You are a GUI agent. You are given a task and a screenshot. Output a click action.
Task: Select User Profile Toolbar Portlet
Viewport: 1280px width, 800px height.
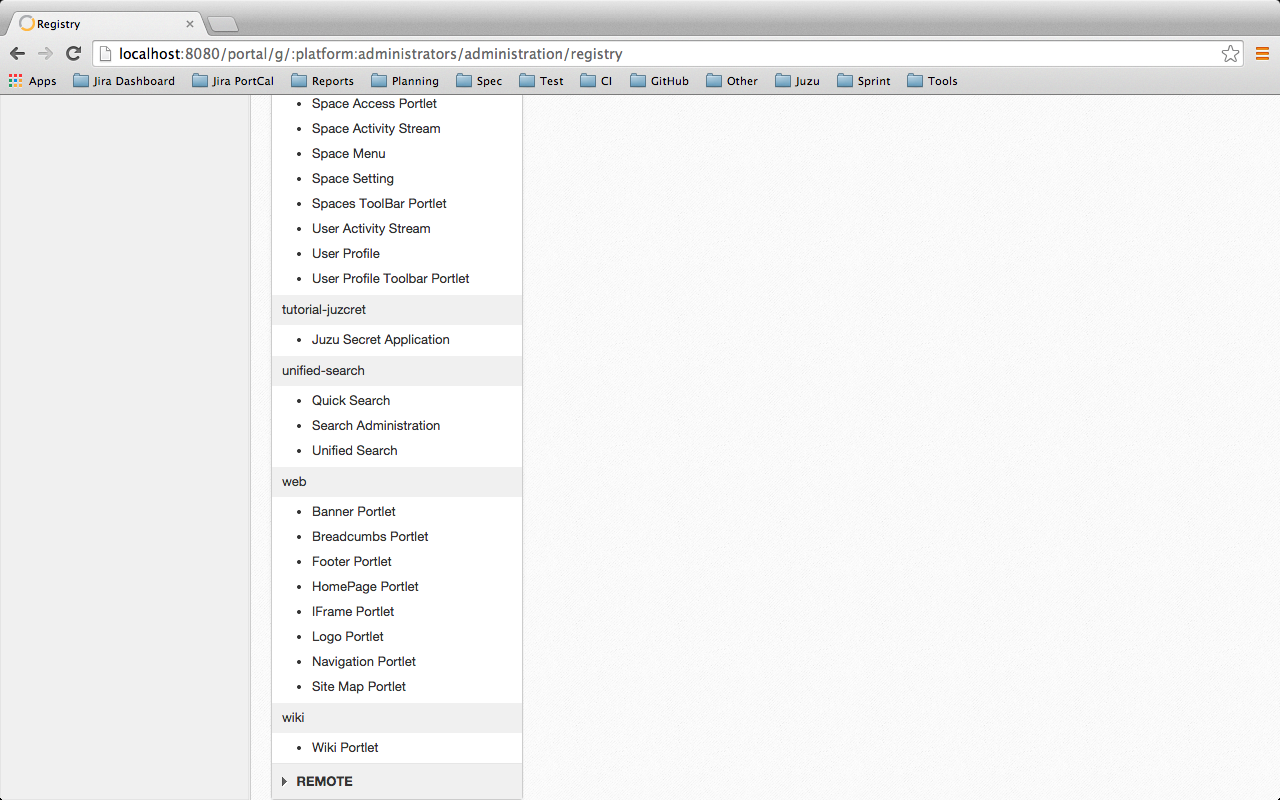point(391,279)
